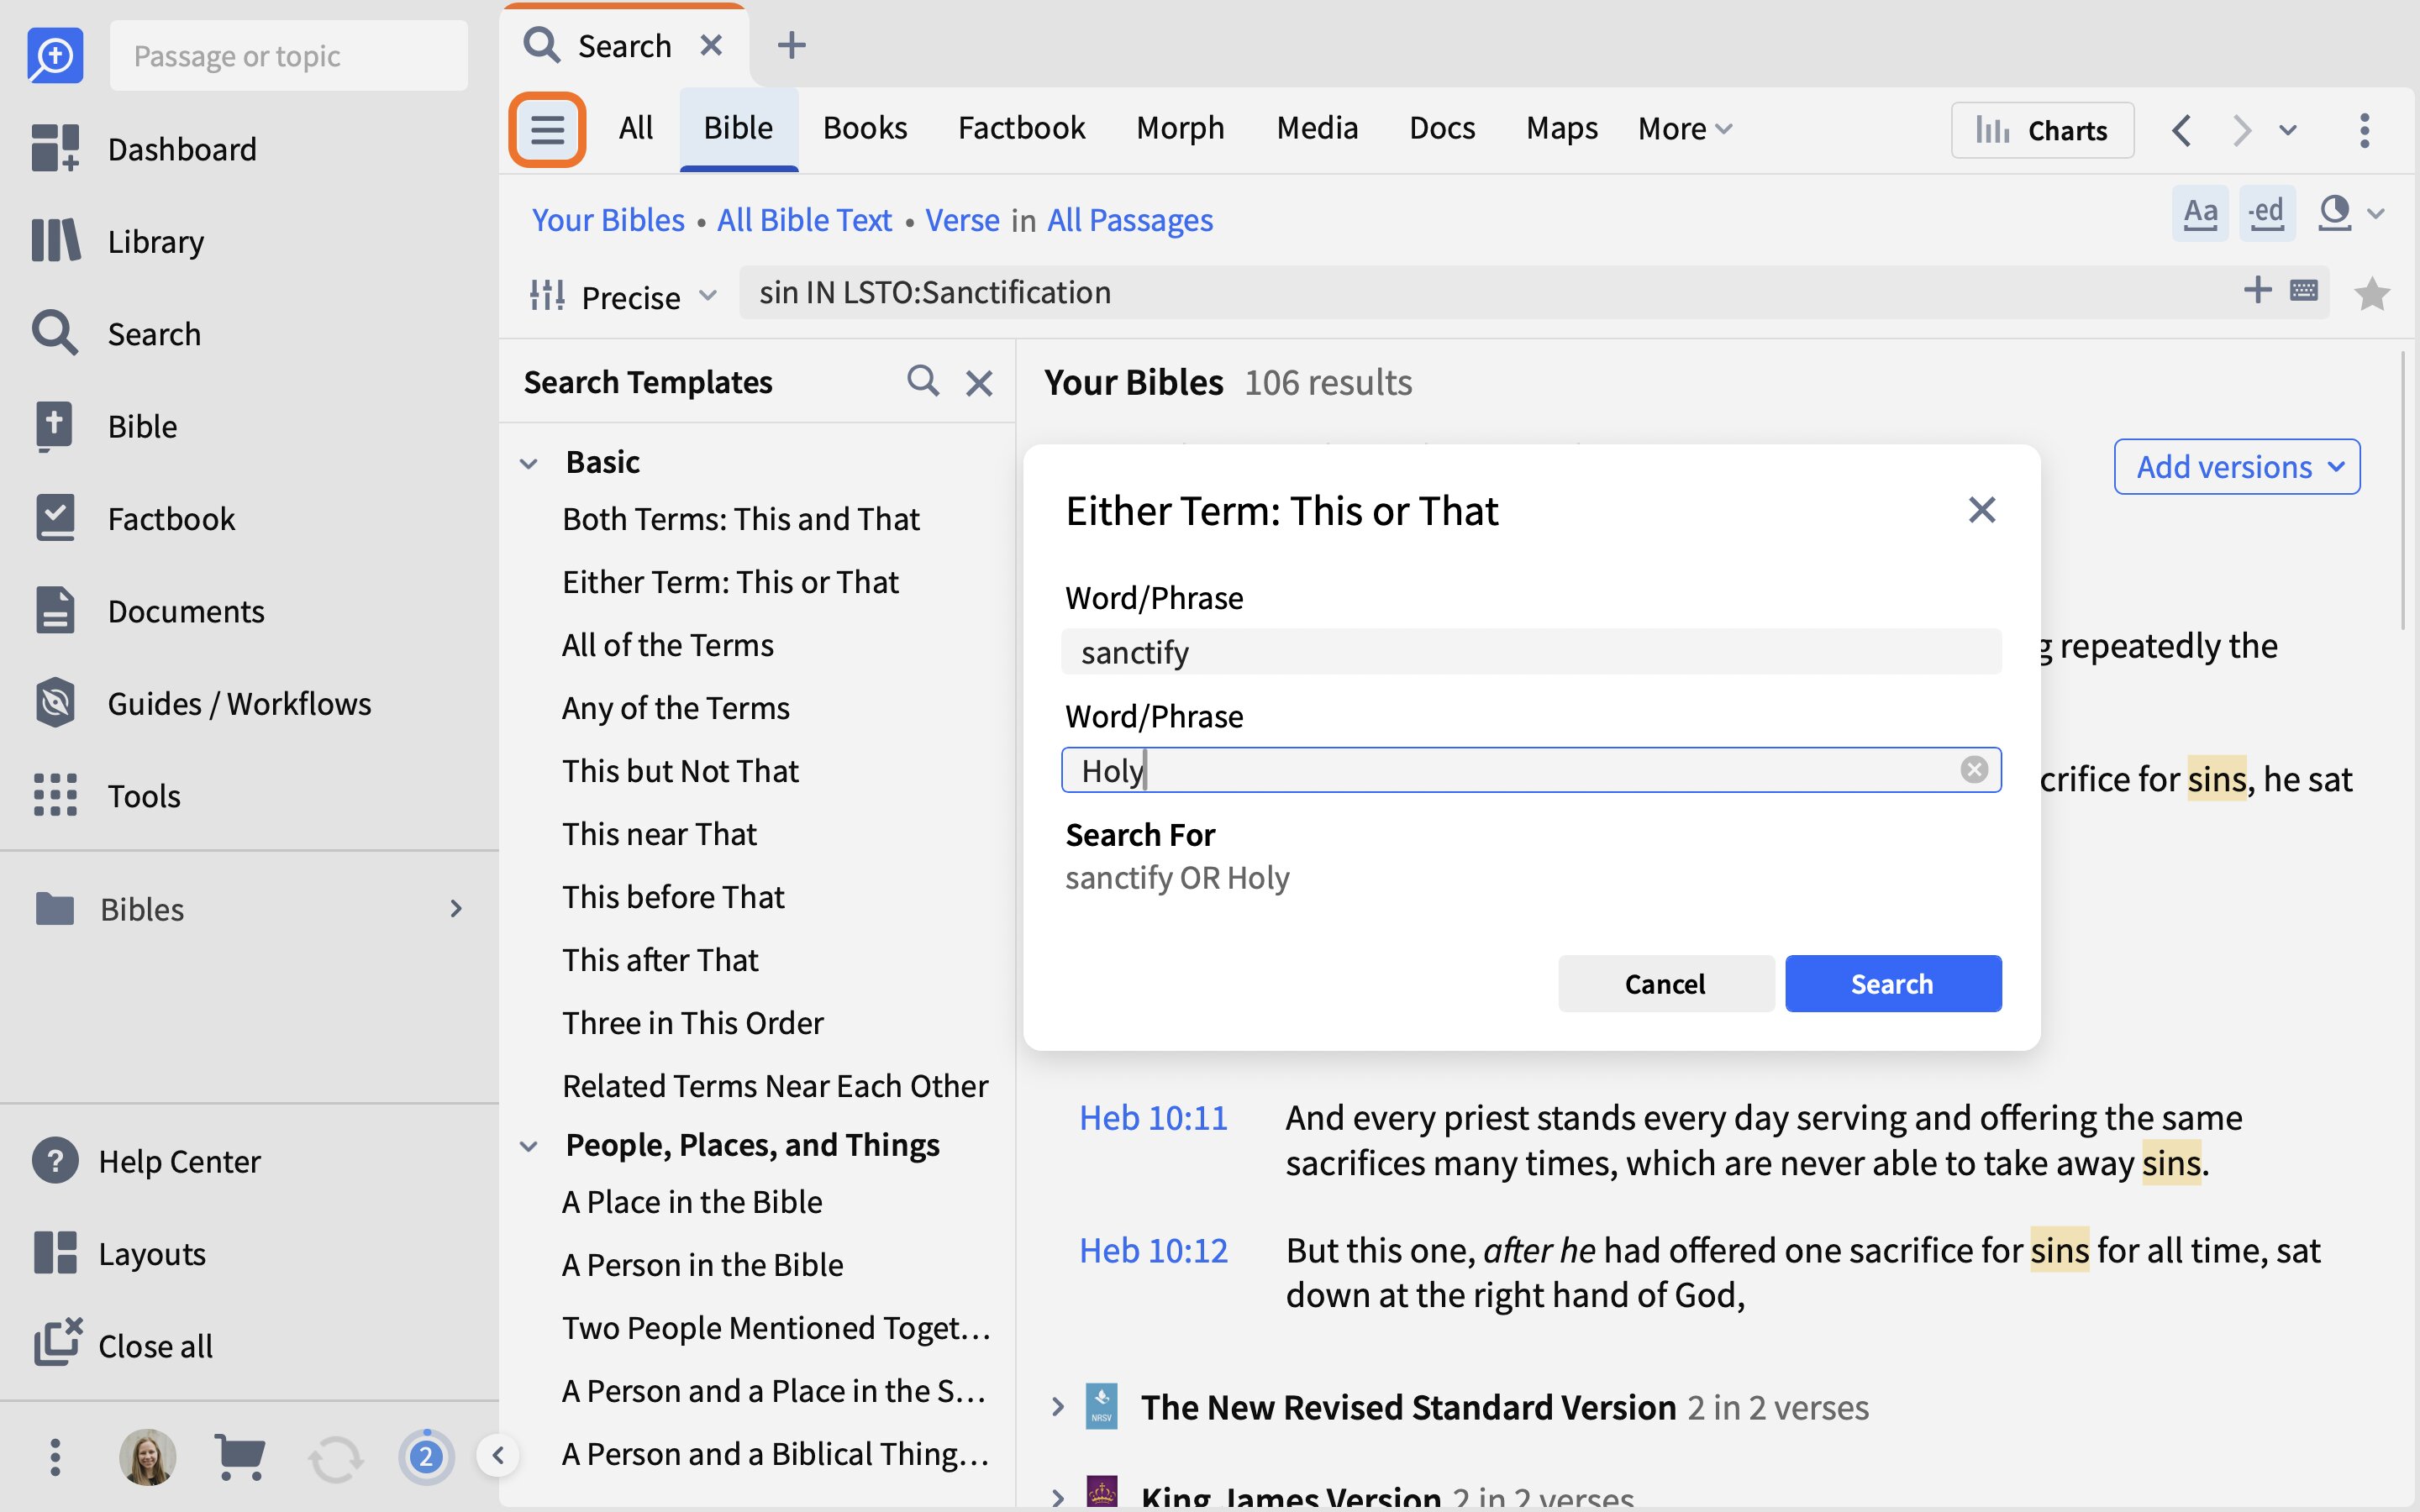Open the Heb 10:11 verse link
This screenshot has height=1512, width=2420.
(x=1153, y=1117)
